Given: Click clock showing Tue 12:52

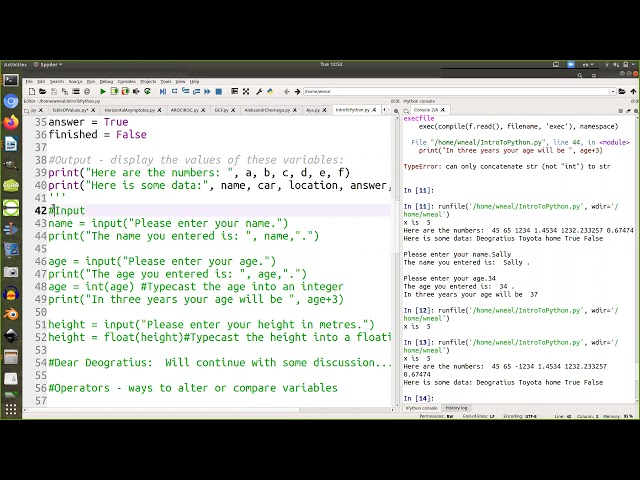Looking at the screenshot, I should pyautogui.click(x=331, y=64).
